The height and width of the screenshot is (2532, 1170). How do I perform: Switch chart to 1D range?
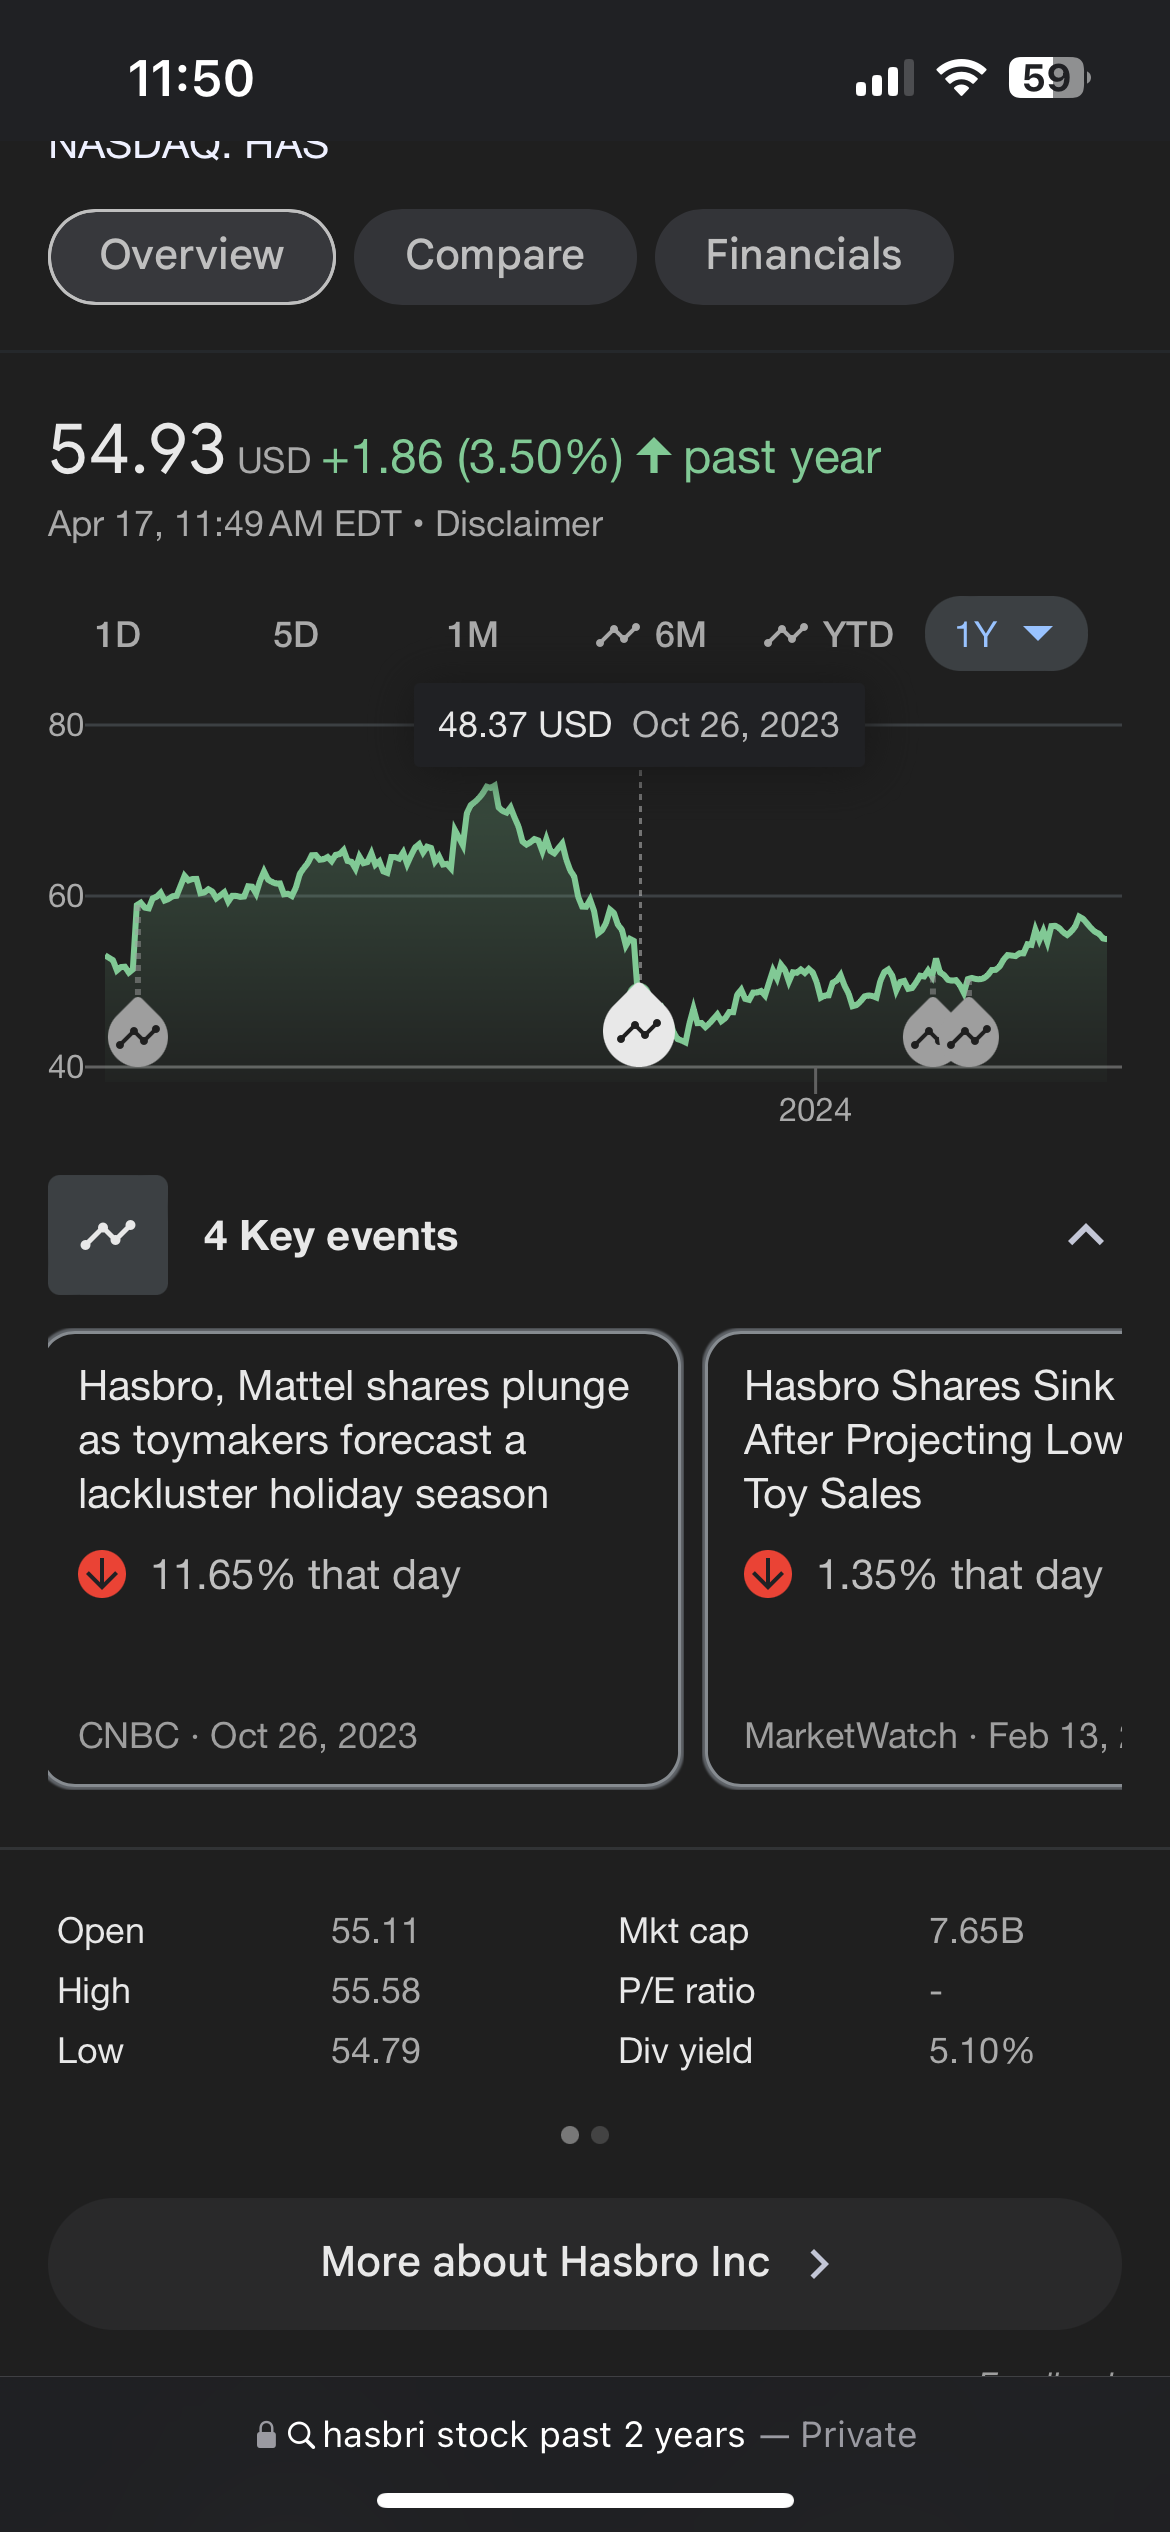[x=118, y=634]
